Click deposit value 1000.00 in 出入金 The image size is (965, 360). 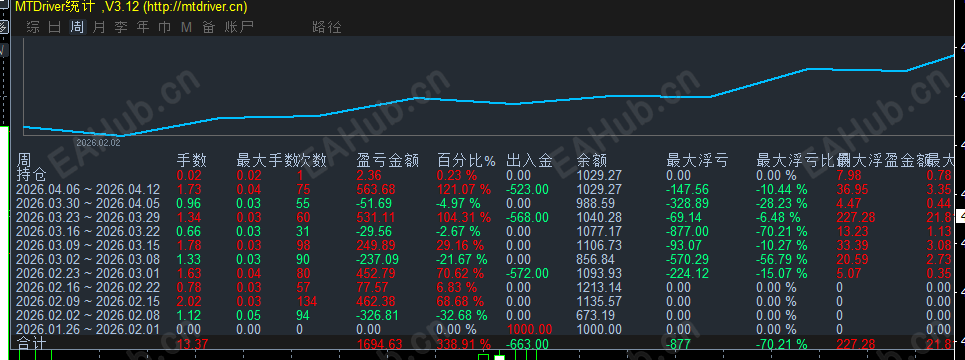[x=529, y=329]
